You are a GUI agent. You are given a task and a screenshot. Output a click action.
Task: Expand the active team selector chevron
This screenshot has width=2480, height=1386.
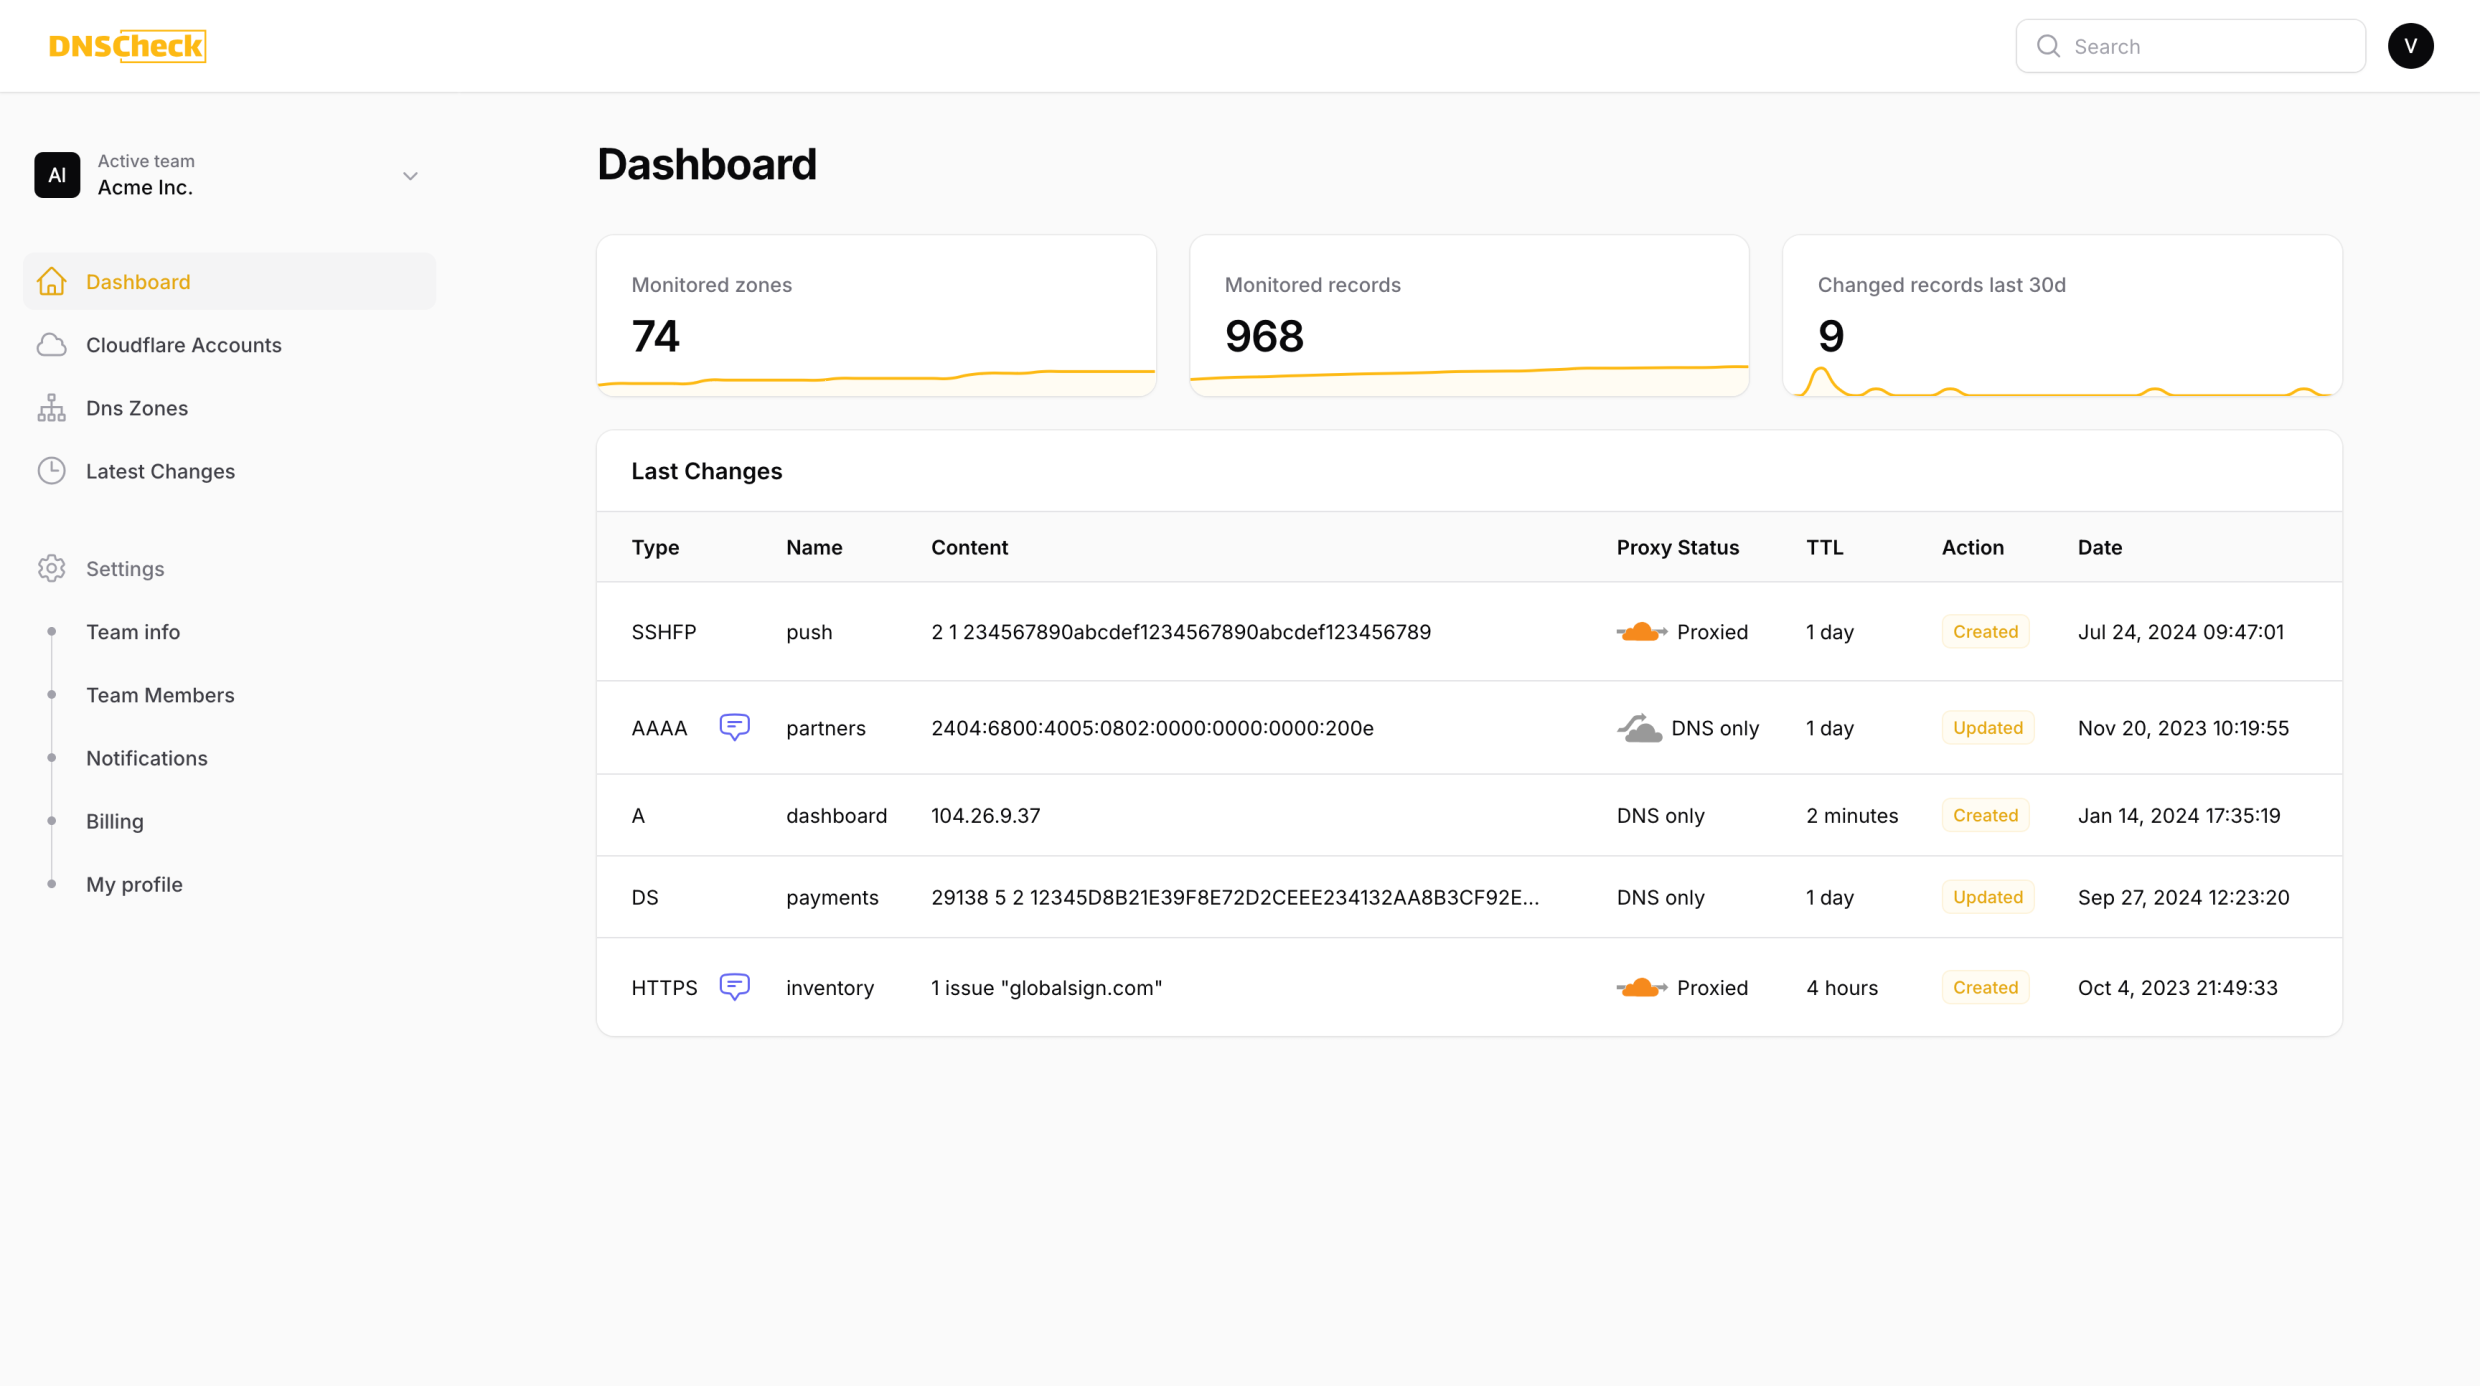point(410,175)
